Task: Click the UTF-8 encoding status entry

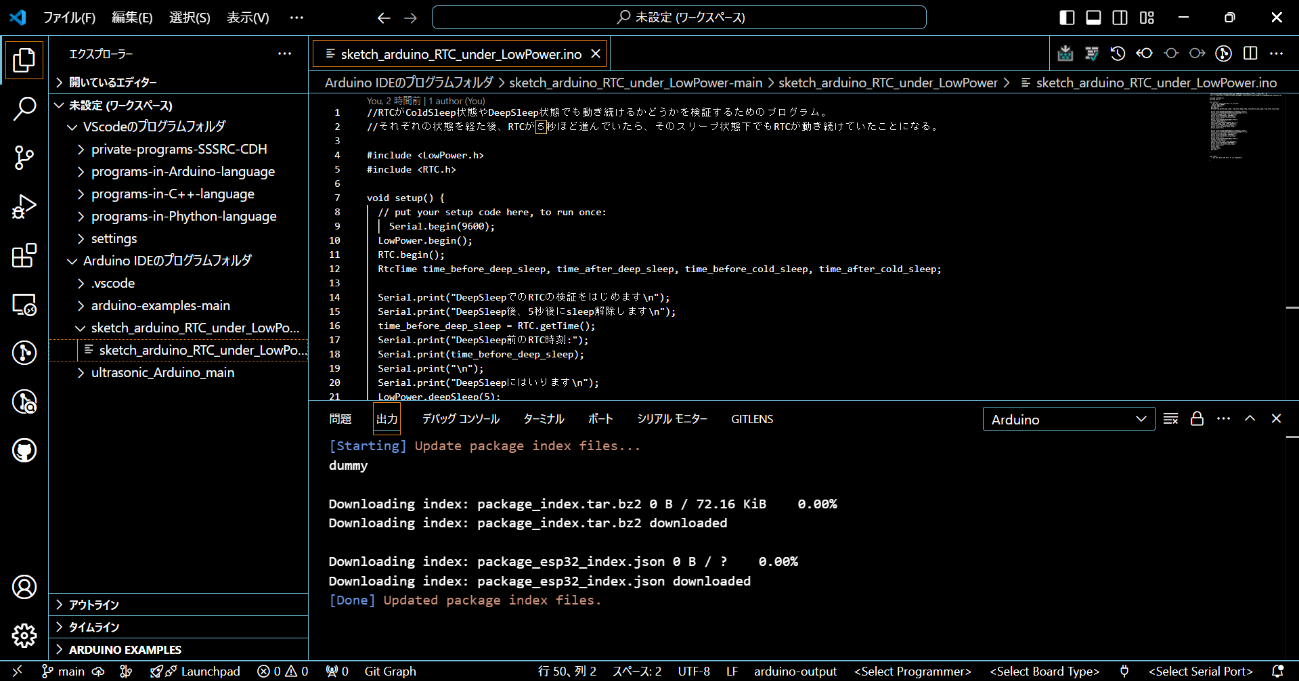Action: click(694, 671)
